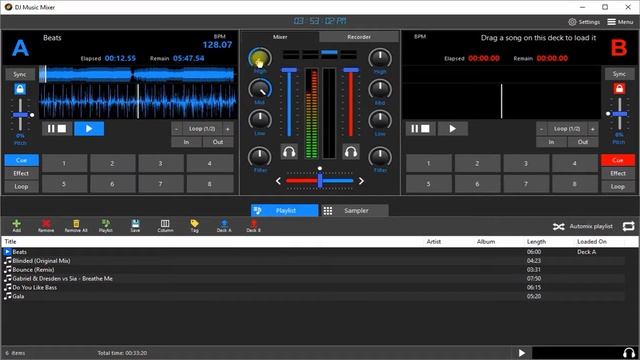
Task: Select Cue pad mode on Deck A
Action: click(x=21, y=160)
